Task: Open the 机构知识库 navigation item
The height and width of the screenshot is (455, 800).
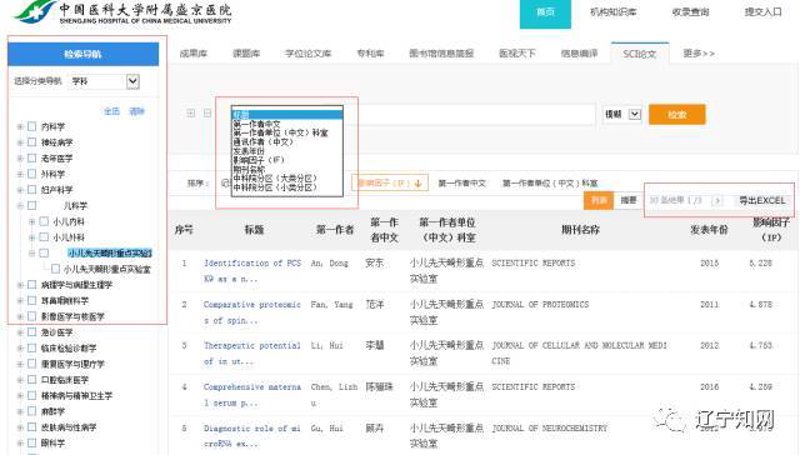Action: [x=613, y=12]
